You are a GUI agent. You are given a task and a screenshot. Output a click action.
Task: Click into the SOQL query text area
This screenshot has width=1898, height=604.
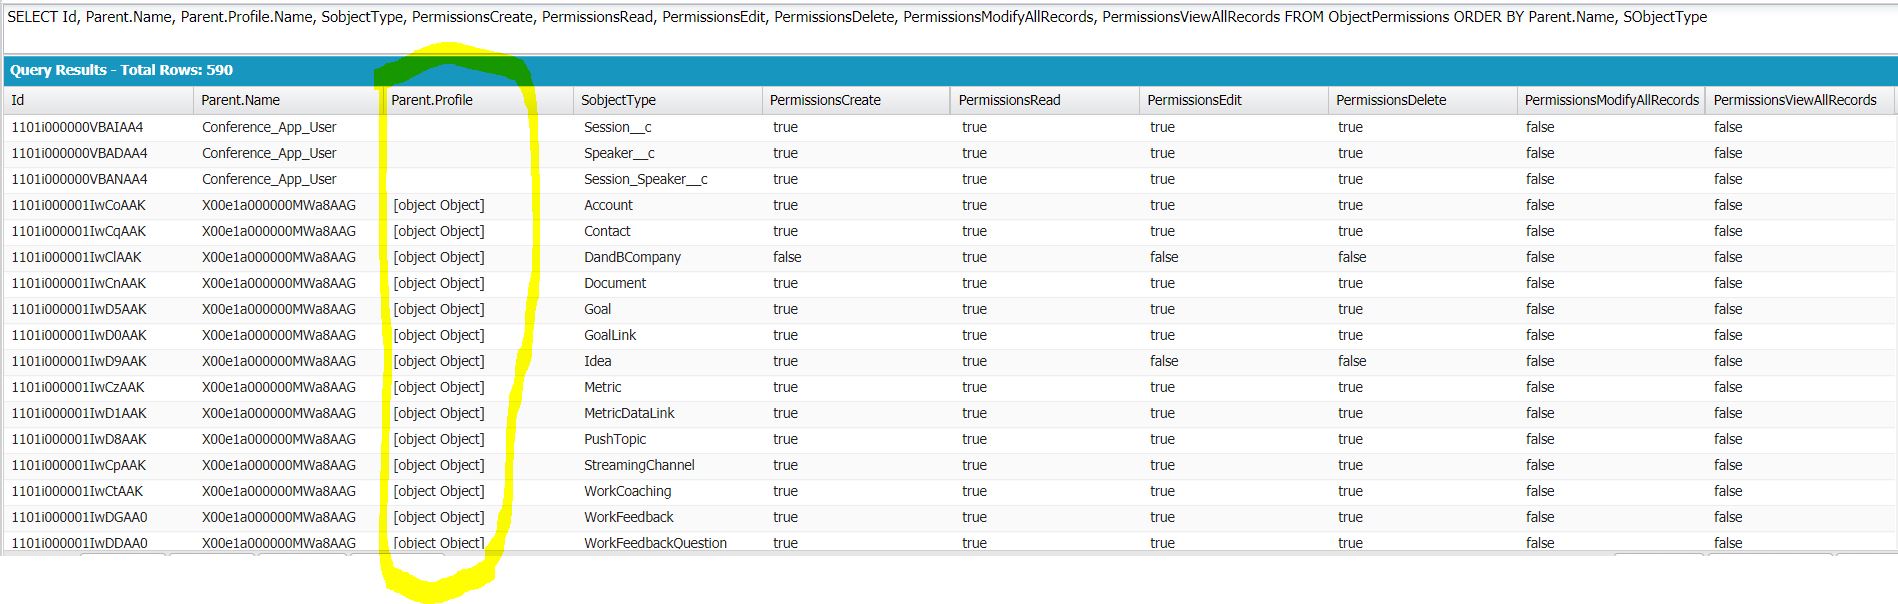[x=948, y=27]
